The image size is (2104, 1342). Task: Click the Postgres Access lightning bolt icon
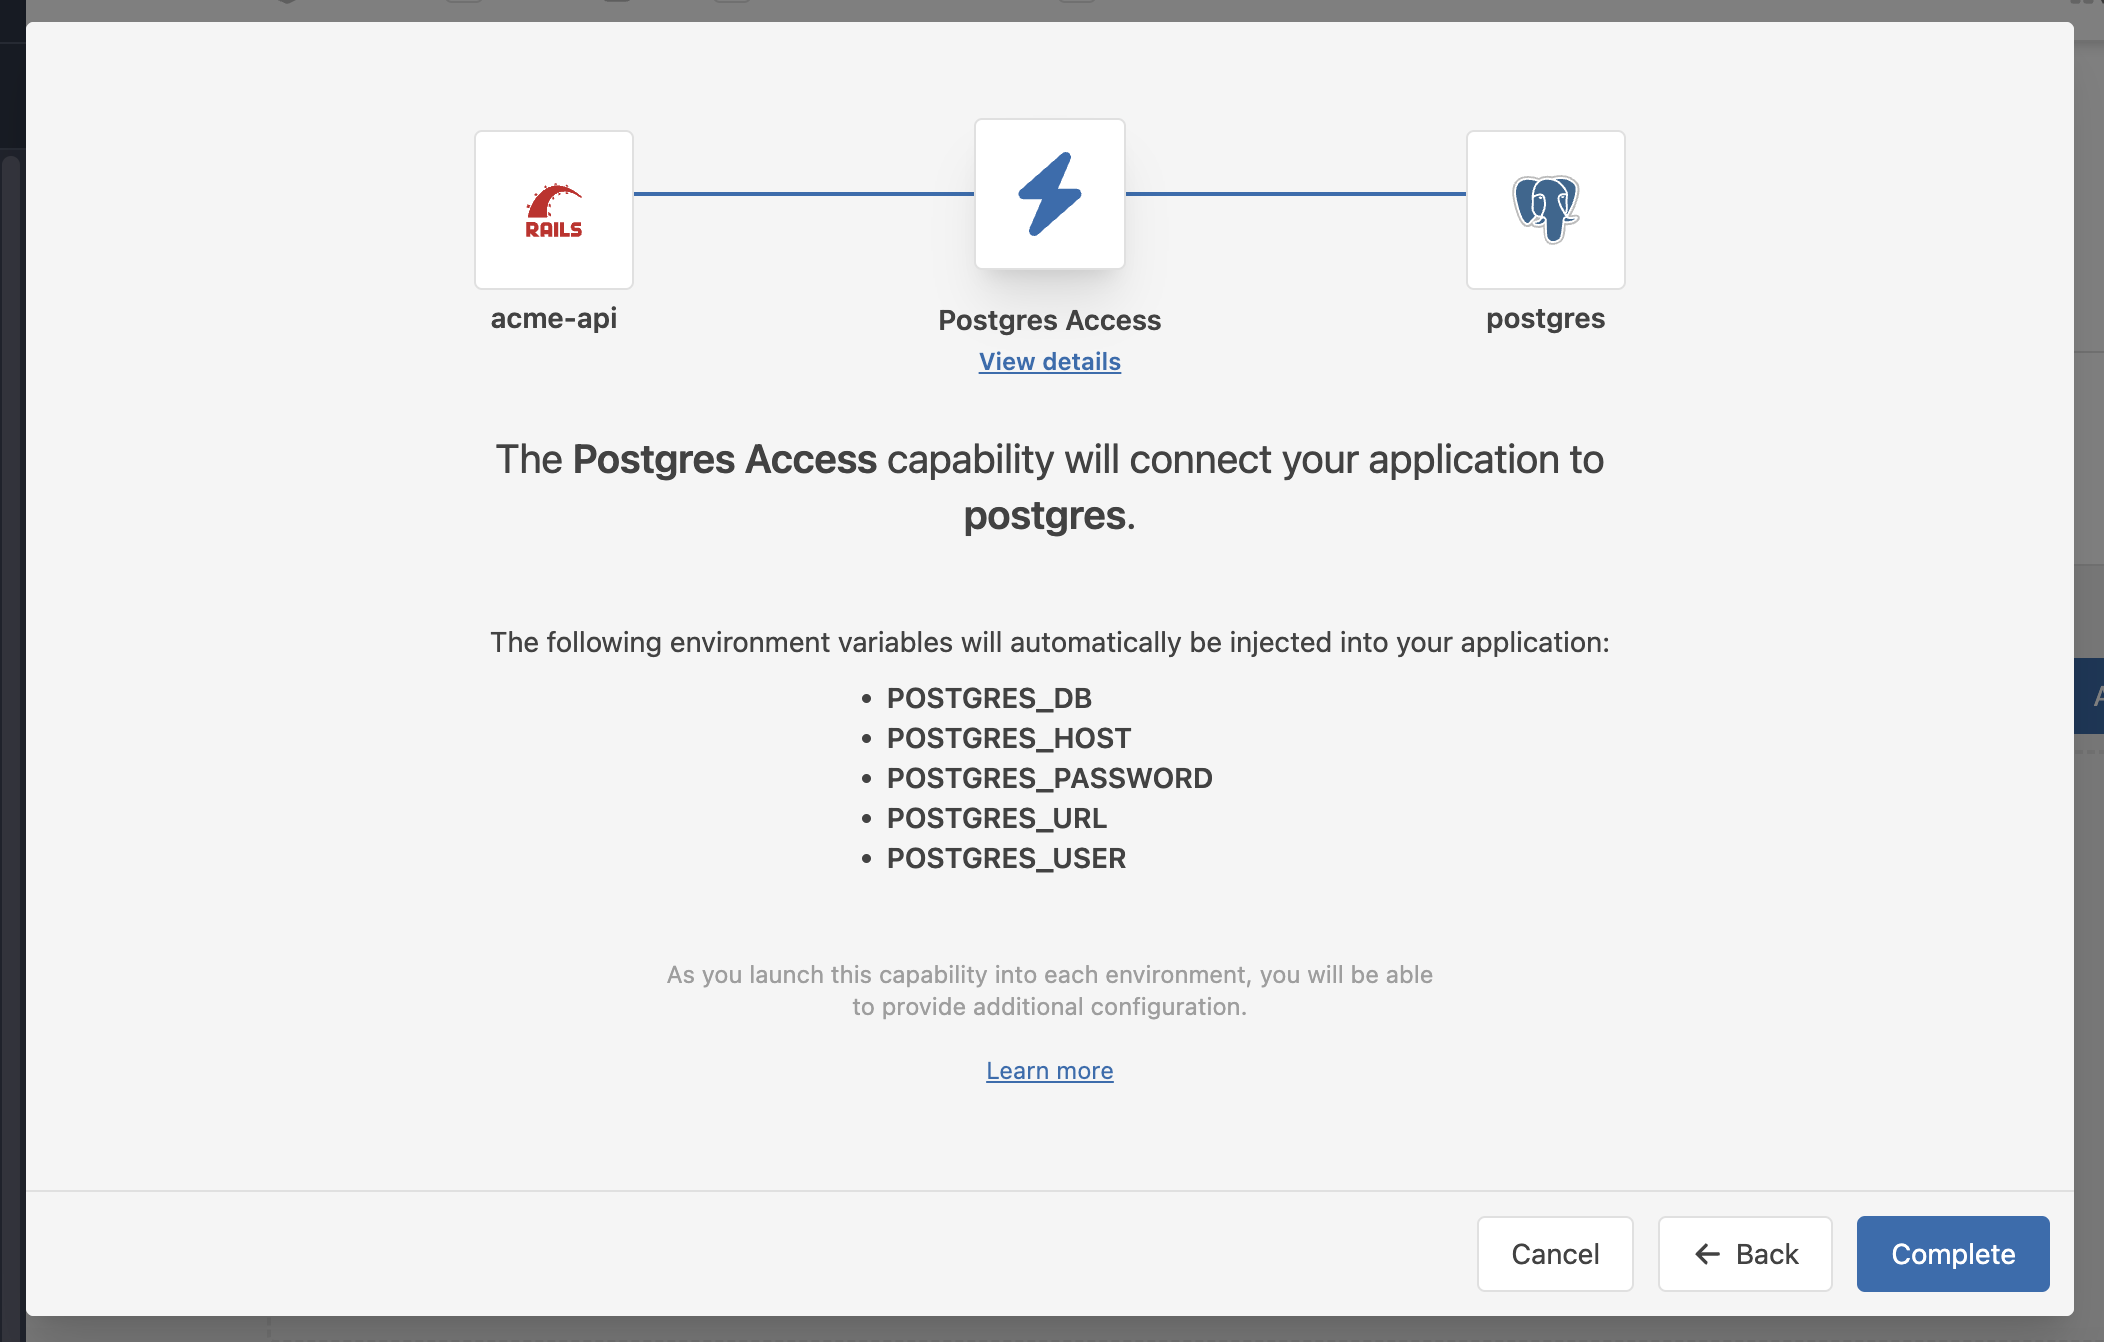[1049, 193]
